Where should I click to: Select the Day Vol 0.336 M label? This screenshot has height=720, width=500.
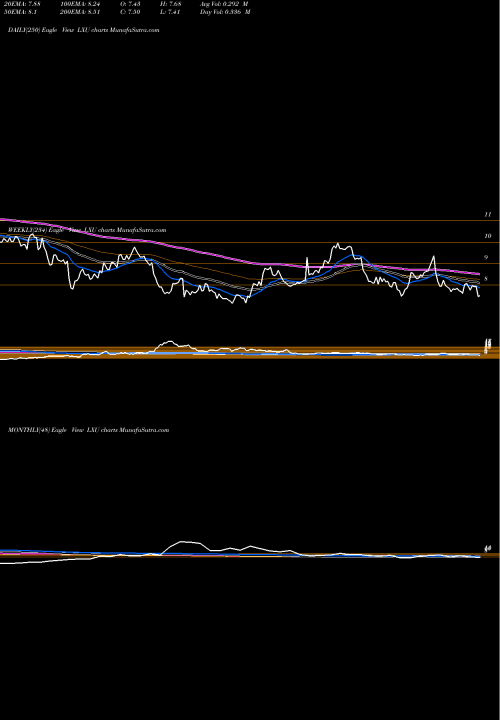225,12
